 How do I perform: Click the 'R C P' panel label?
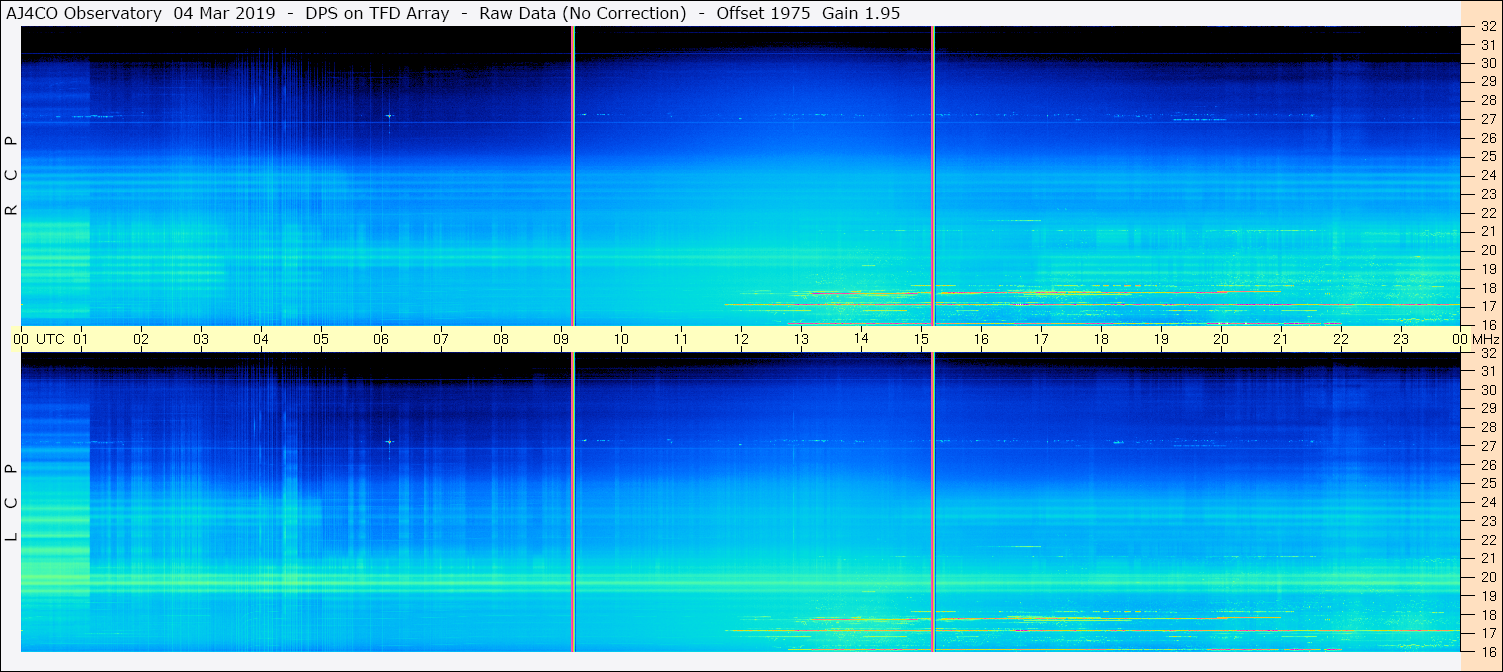(x=11, y=175)
